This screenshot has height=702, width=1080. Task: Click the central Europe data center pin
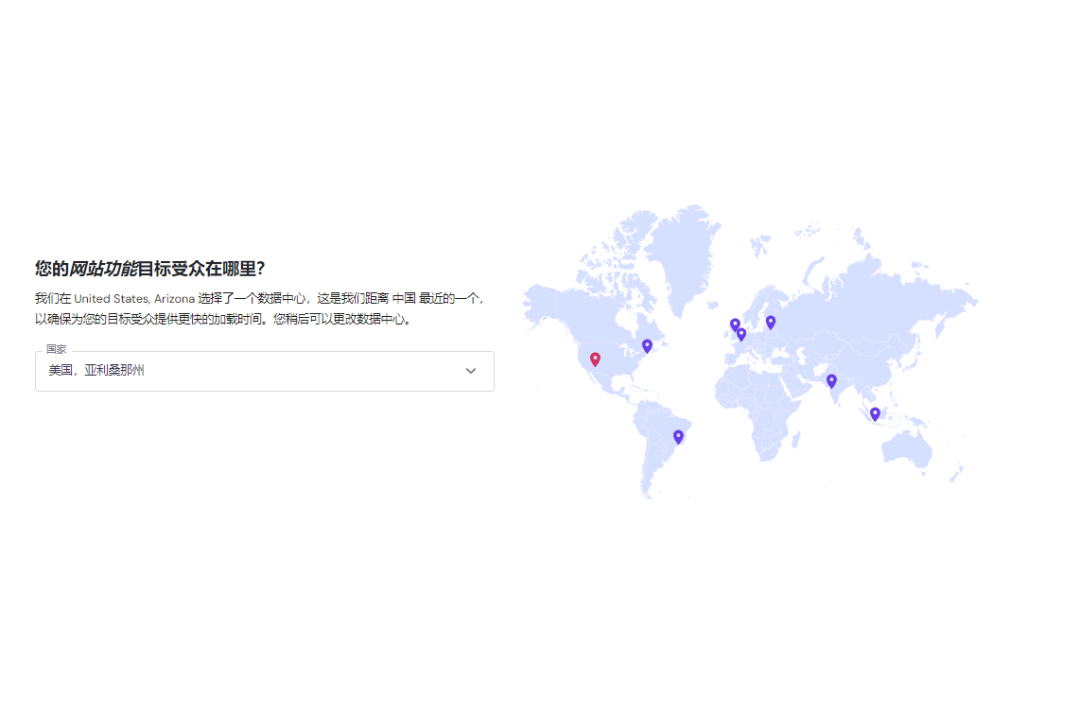pos(741,335)
